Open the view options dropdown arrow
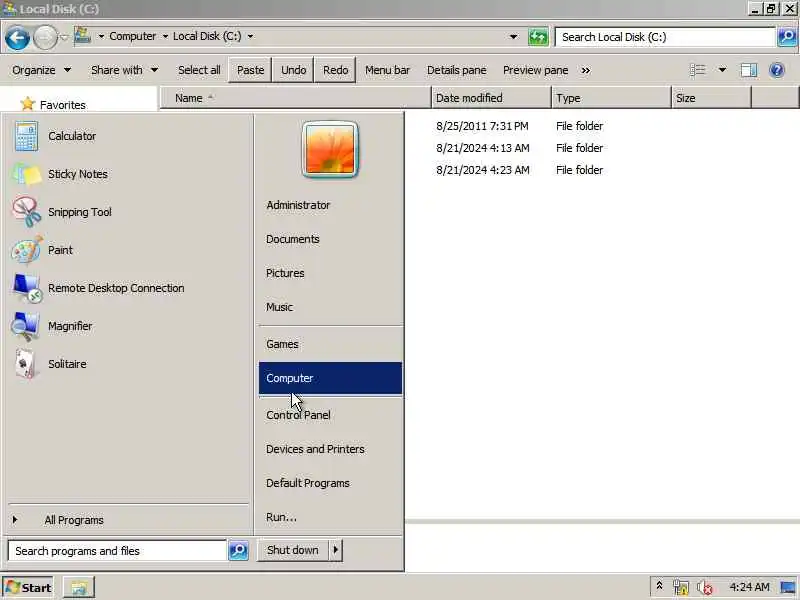The width and height of the screenshot is (800, 600). click(x=722, y=70)
